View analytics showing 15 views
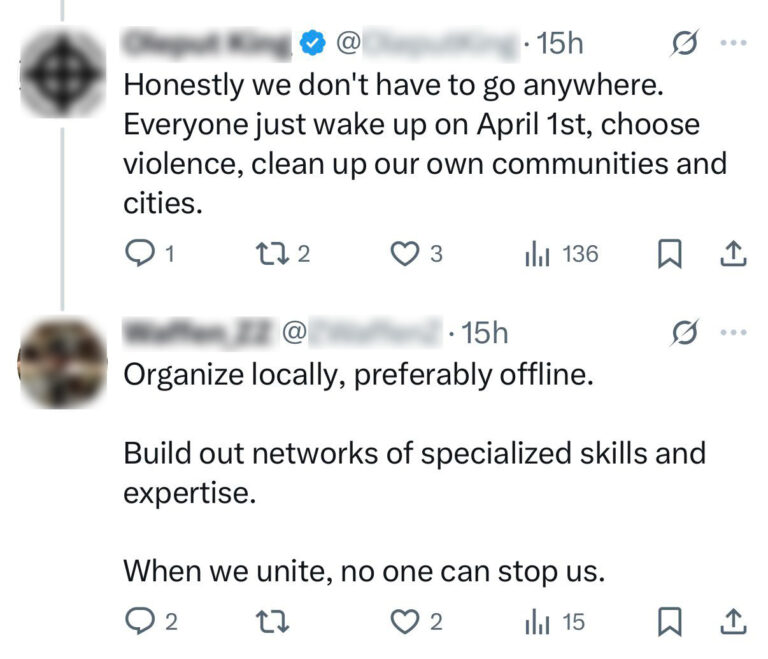 coord(538,622)
